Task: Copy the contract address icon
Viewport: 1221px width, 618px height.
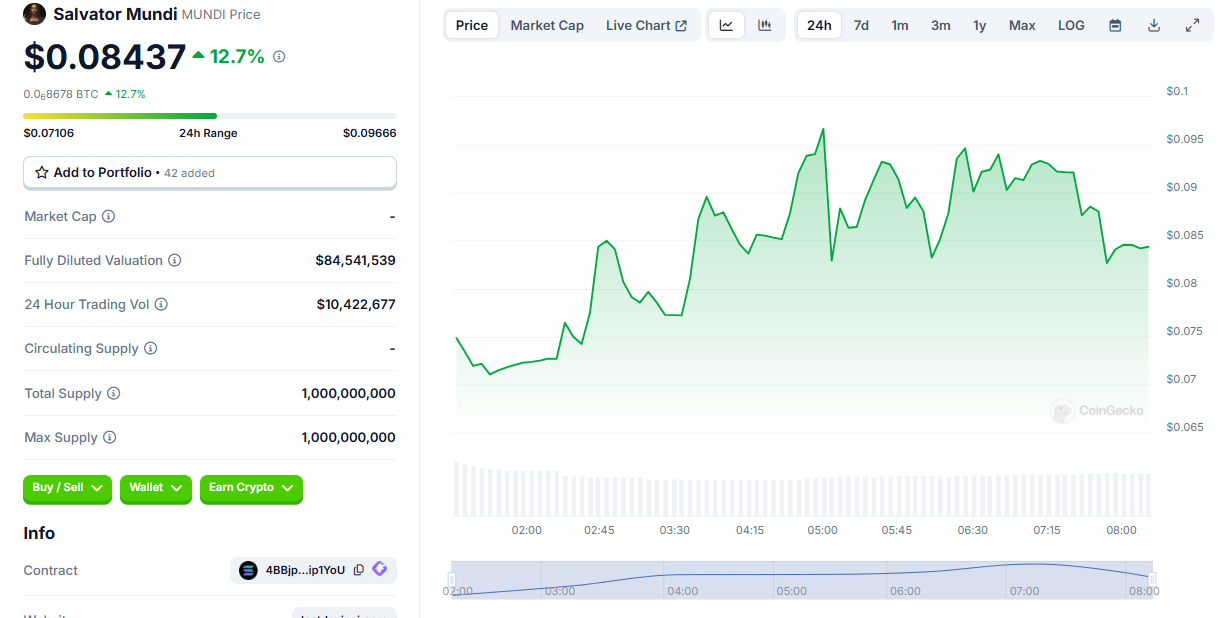Action: pos(359,570)
